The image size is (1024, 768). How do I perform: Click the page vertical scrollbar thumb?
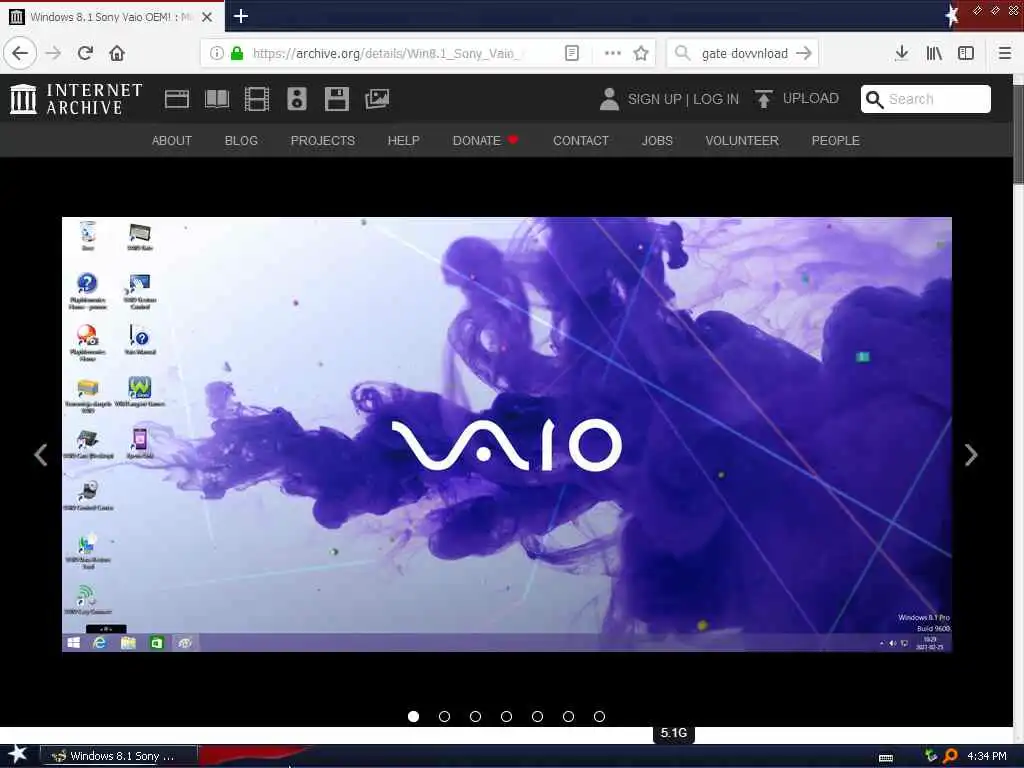pos(1018,134)
